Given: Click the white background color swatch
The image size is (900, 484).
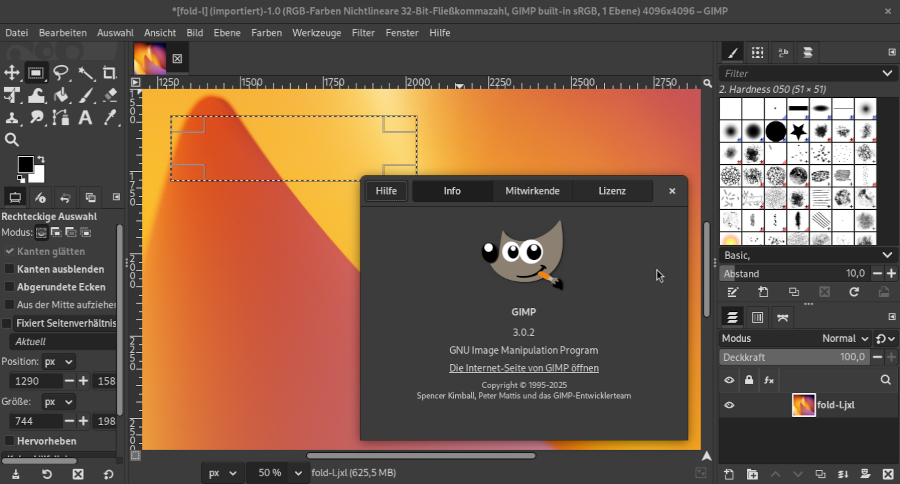Looking at the screenshot, I should point(38,175).
